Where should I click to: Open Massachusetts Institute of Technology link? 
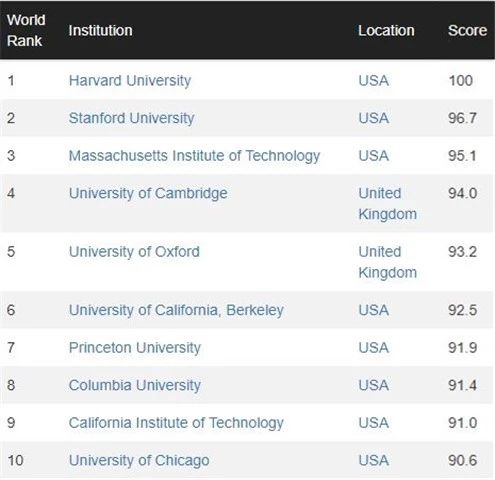194,156
